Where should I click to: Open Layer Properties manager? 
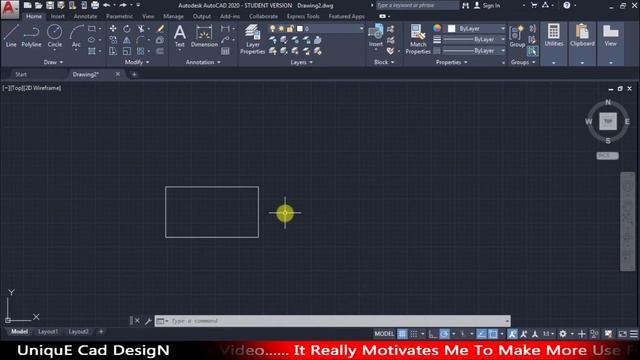tap(252, 39)
